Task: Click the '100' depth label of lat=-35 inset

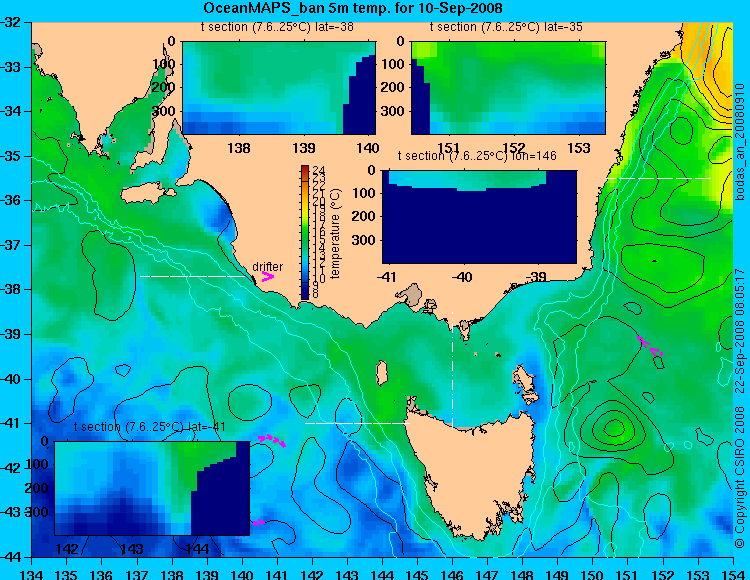Action: tap(393, 64)
